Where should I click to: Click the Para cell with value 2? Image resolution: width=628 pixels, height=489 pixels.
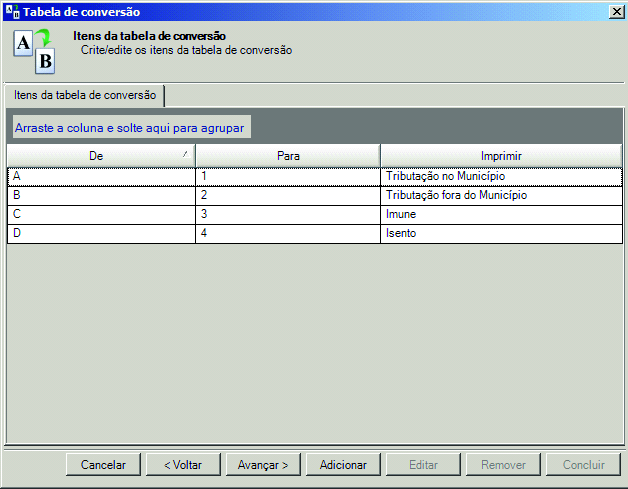288,196
